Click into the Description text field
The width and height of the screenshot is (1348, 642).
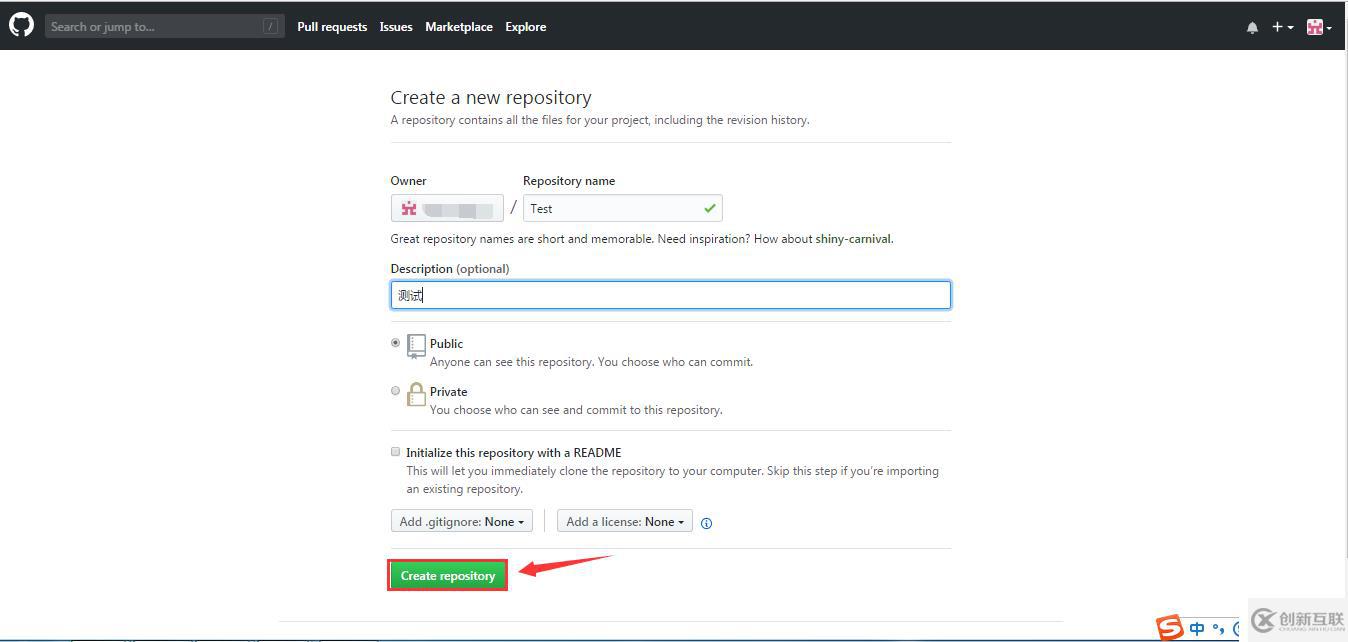pos(670,295)
